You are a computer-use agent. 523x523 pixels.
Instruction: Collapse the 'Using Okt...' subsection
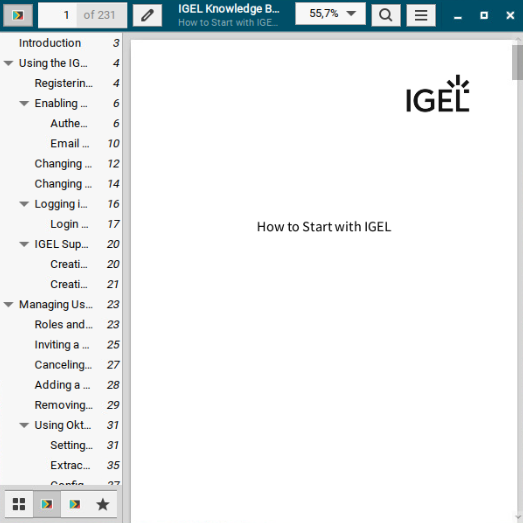point(24,425)
